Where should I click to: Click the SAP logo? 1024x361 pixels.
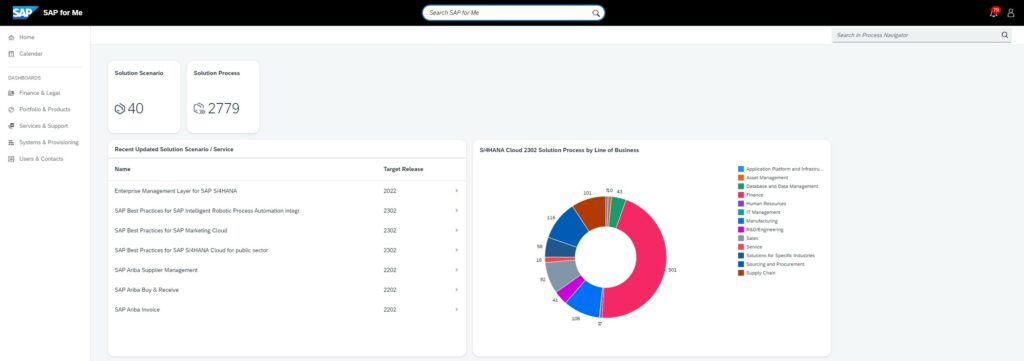(25, 12)
